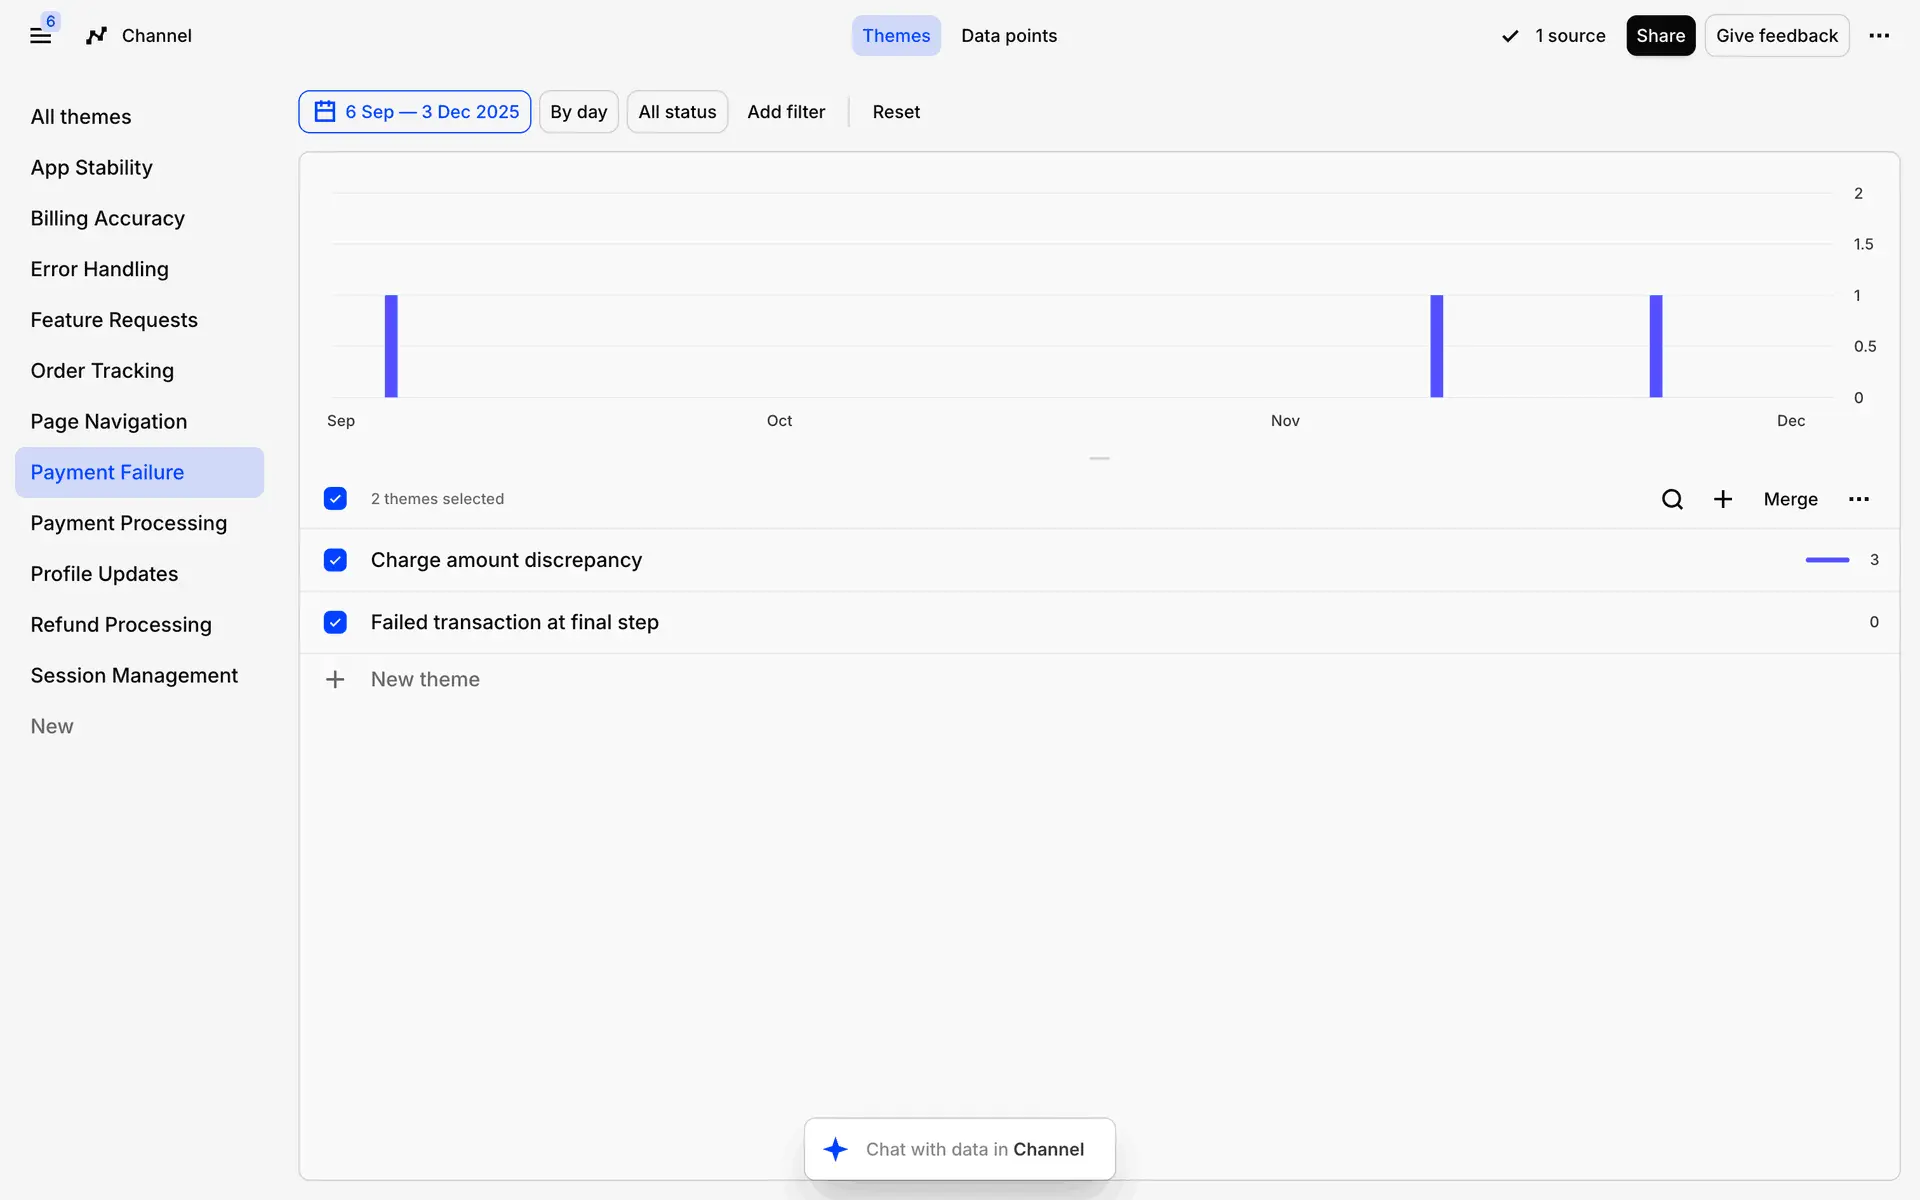This screenshot has width=1920, height=1200.
Task: Open the three-dot menu beside Merge
Action: click(x=1858, y=499)
